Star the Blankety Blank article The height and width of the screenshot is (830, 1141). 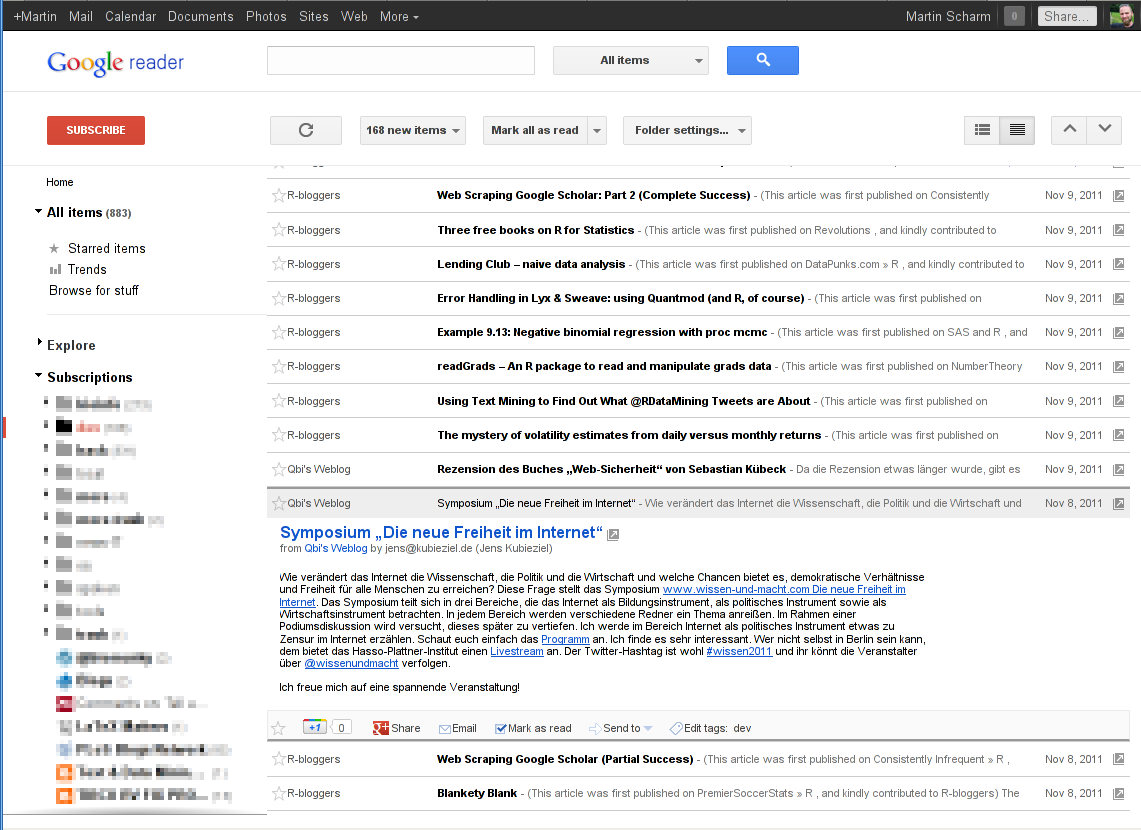tap(279, 793)
